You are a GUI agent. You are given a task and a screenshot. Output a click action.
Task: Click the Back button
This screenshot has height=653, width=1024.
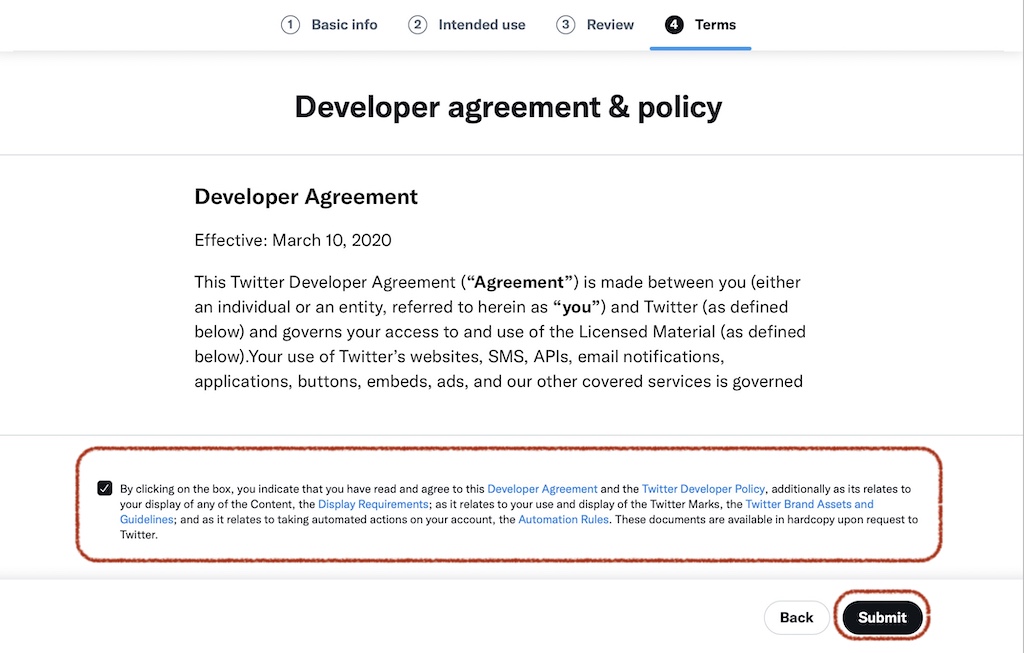[797, 618]
